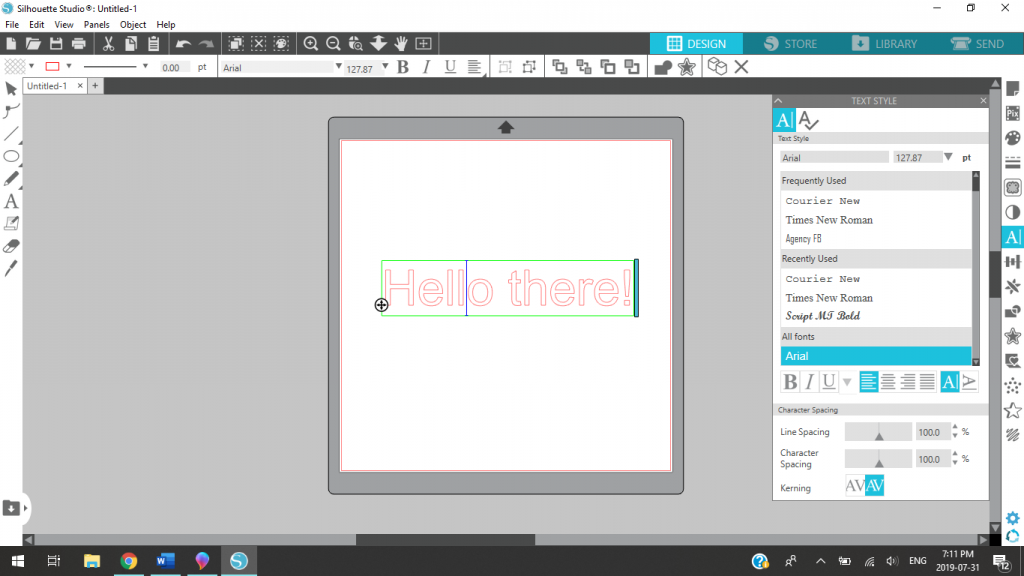Set center text alignment in panel
The image size is (1024, 576).
tap(888, 381)
